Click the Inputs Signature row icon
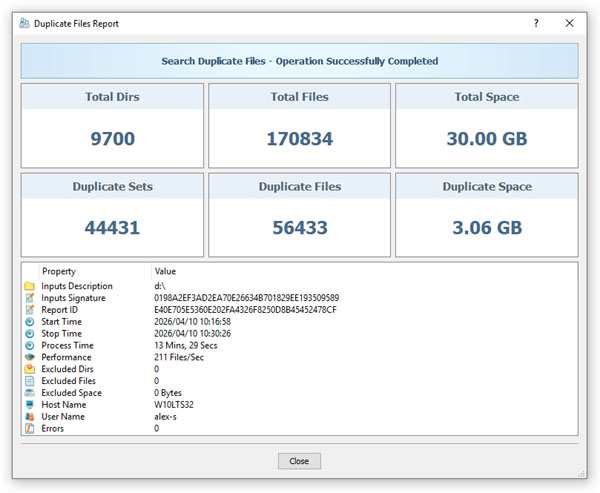This screenshot has width=600, height=493. click(x=29, y=298)
